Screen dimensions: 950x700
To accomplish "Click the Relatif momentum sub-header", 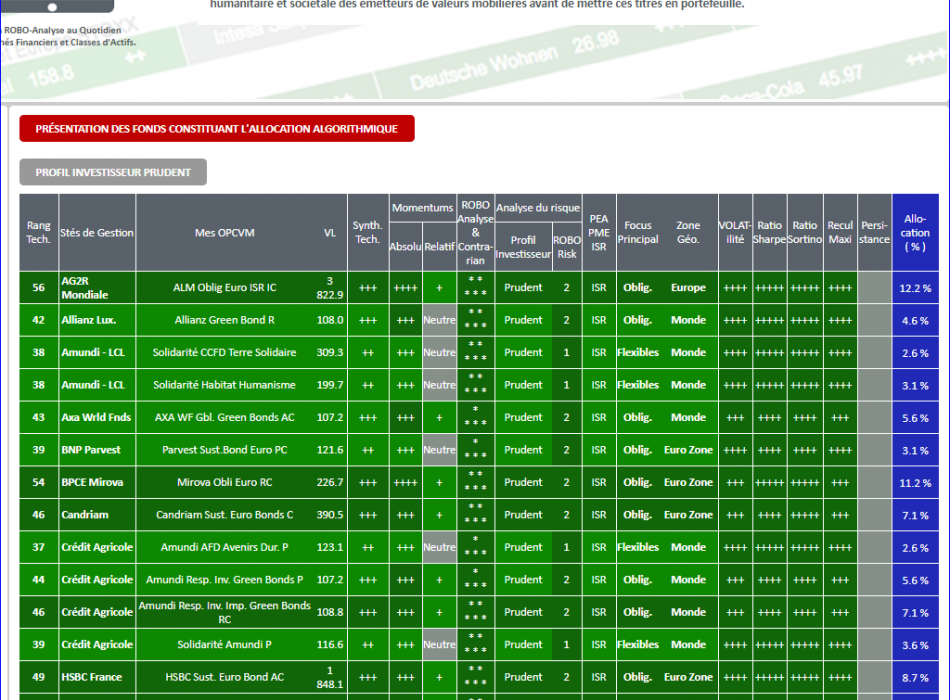I will pyautogui.click(x=439, y=247).
